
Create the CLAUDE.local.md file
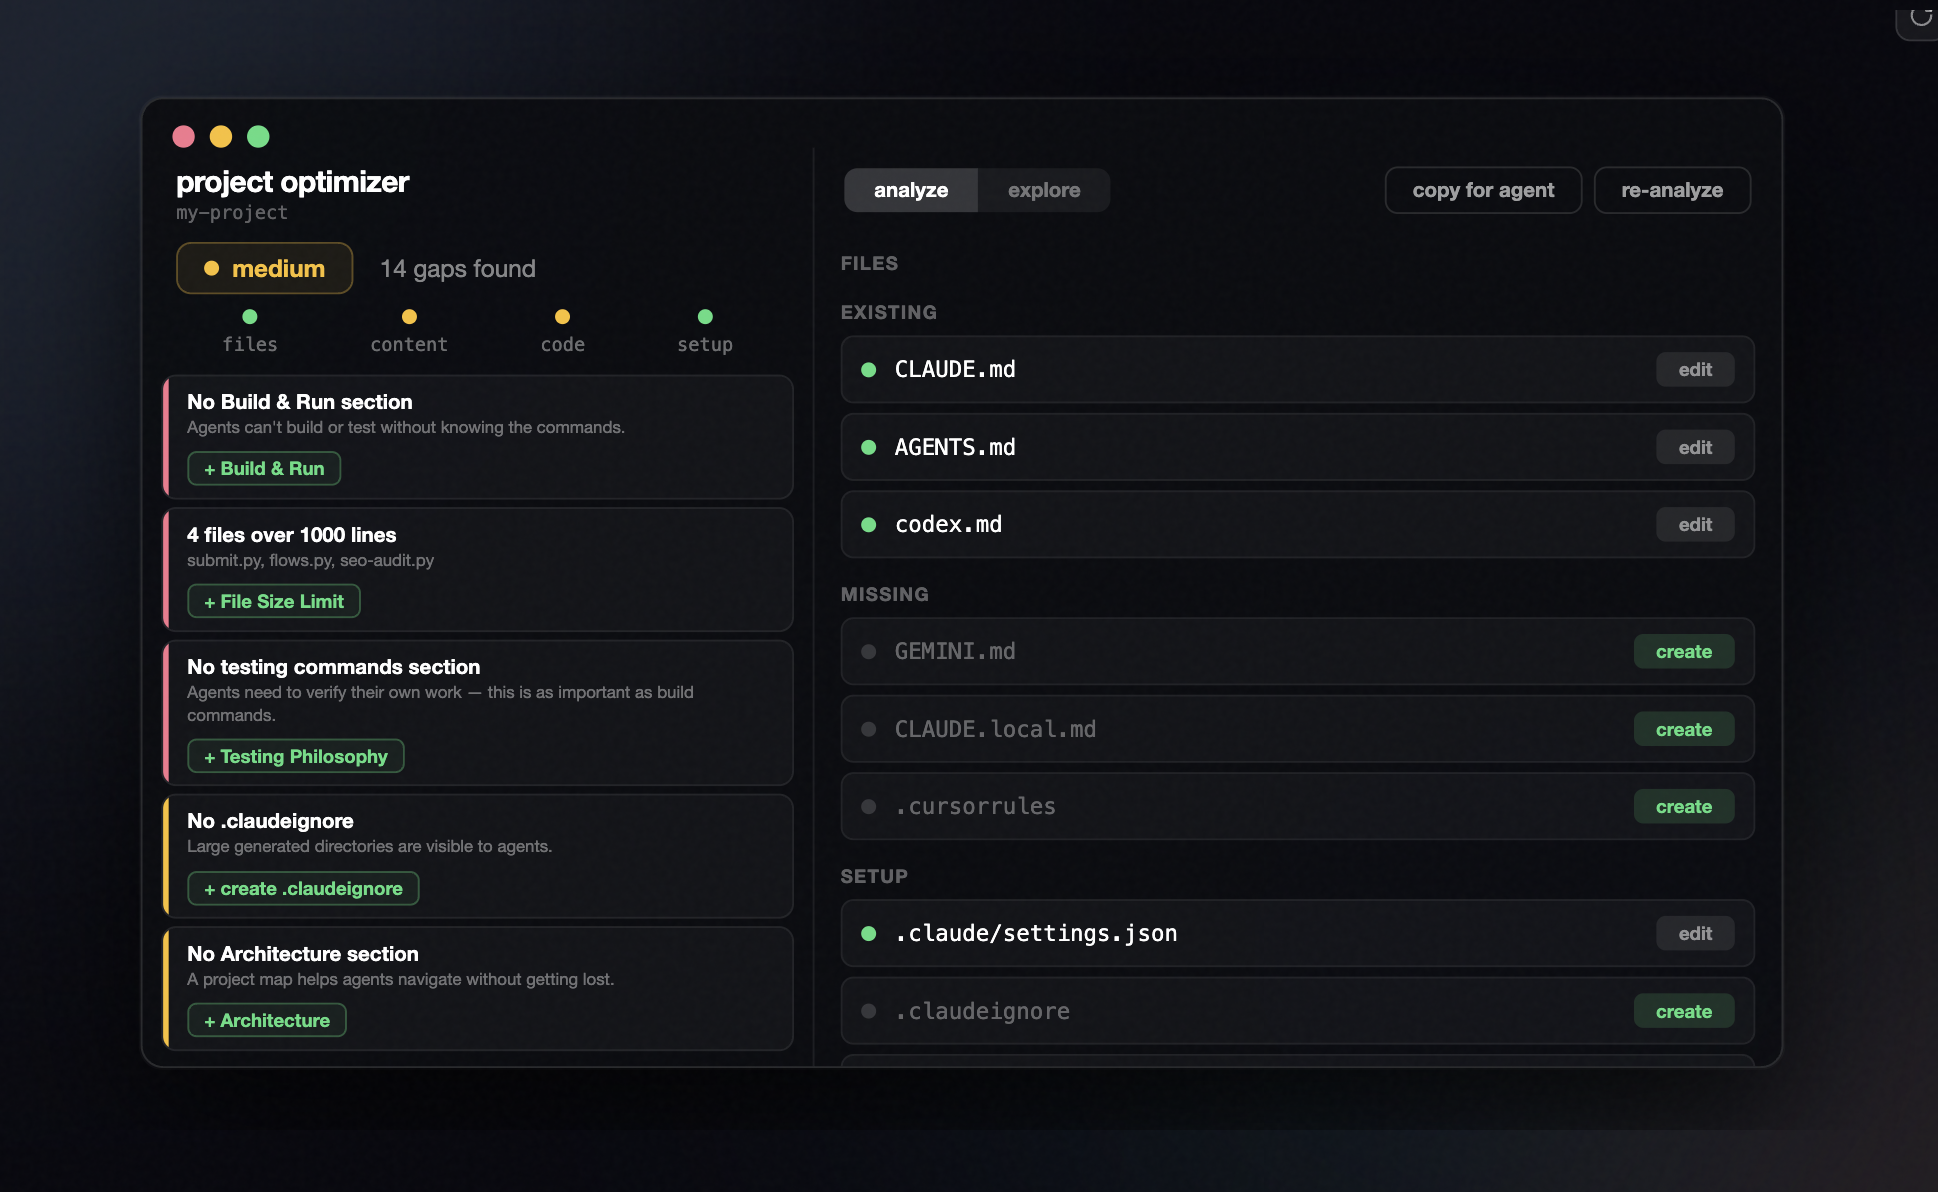coord(1684,729)
